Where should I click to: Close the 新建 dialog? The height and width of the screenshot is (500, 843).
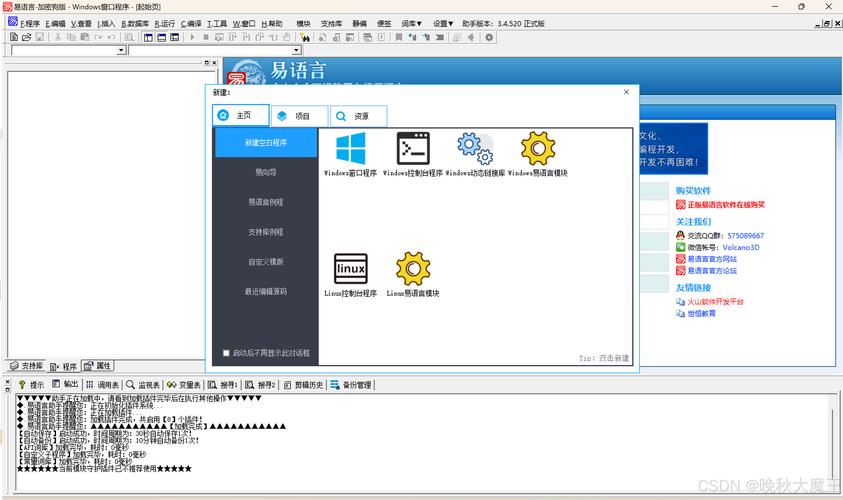626,92
